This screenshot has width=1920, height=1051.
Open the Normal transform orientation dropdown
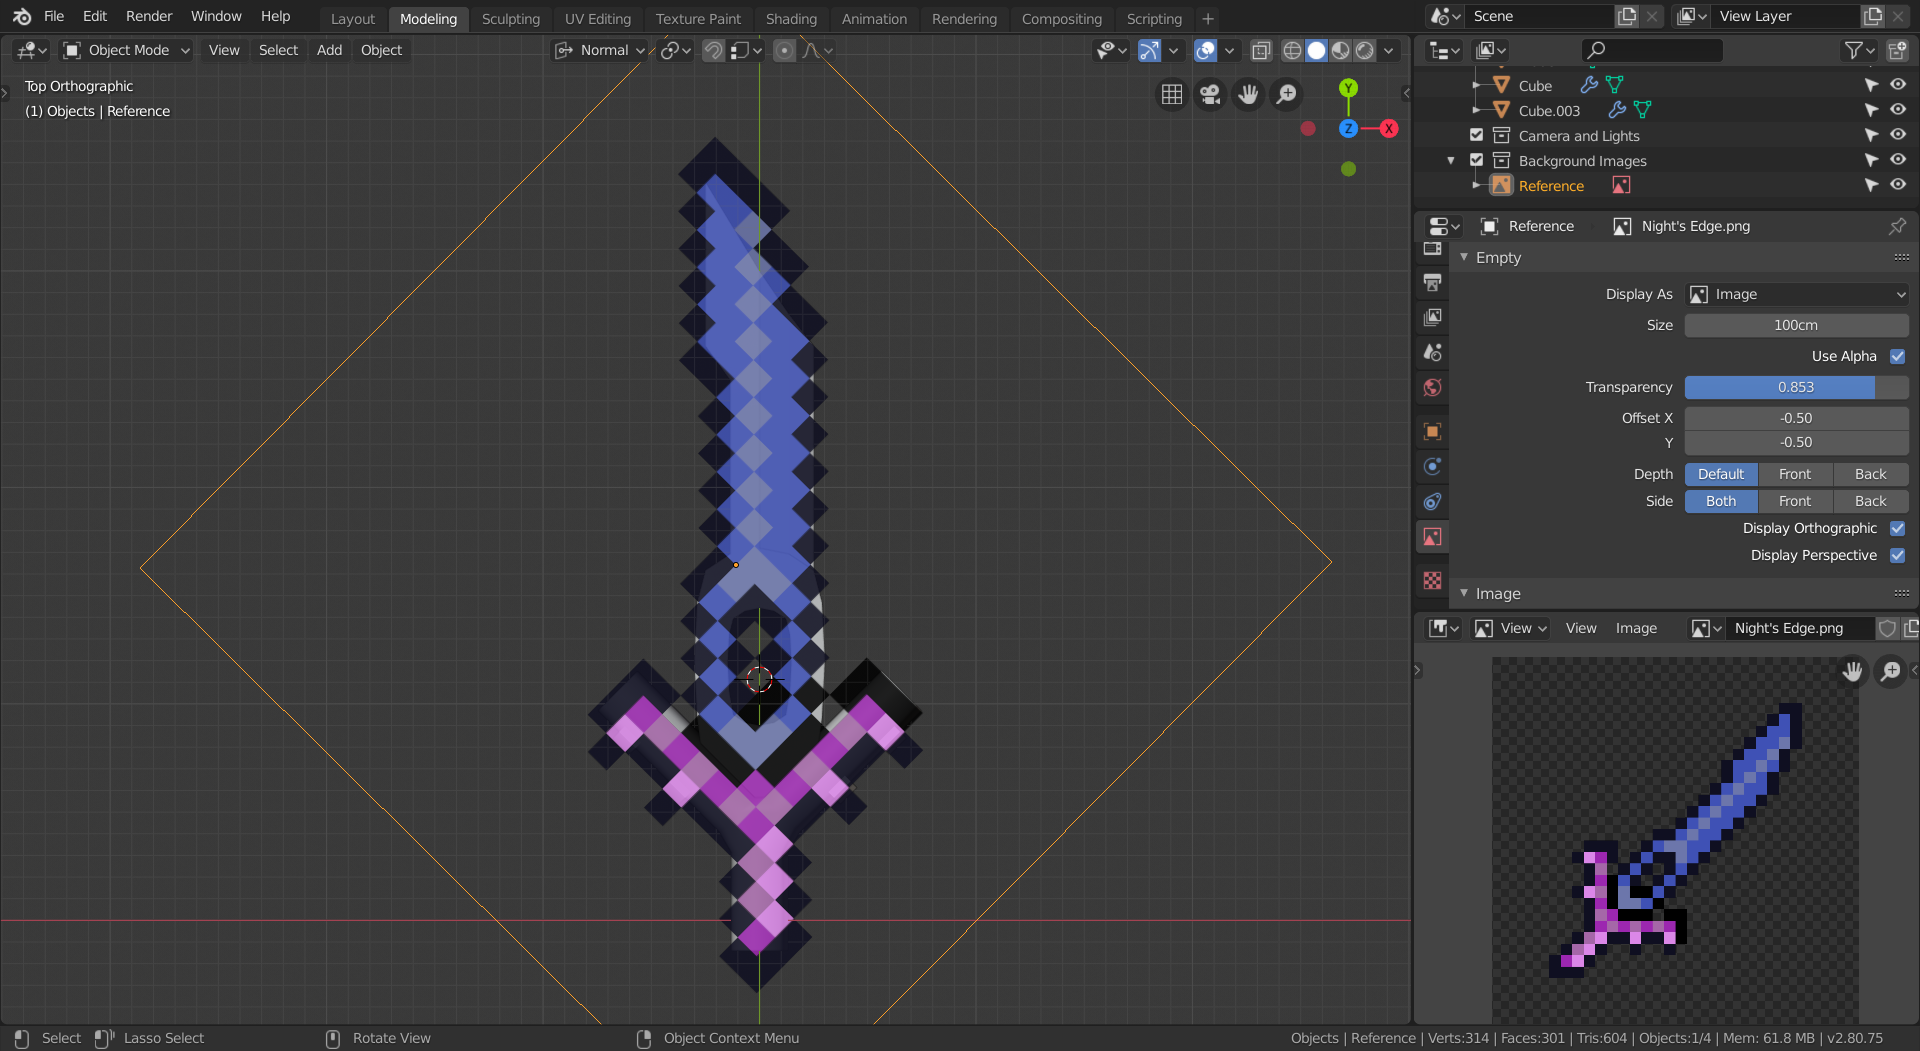[600, 50]
